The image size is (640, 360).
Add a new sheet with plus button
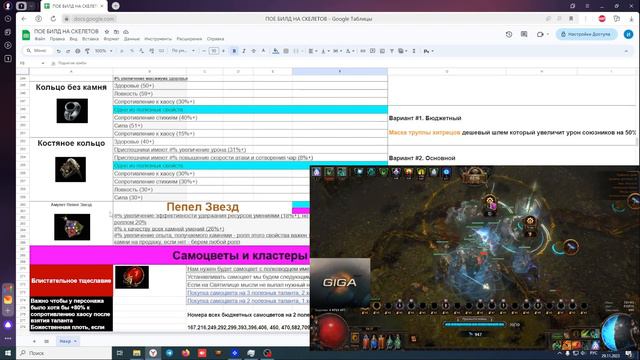tap(34, 341)
